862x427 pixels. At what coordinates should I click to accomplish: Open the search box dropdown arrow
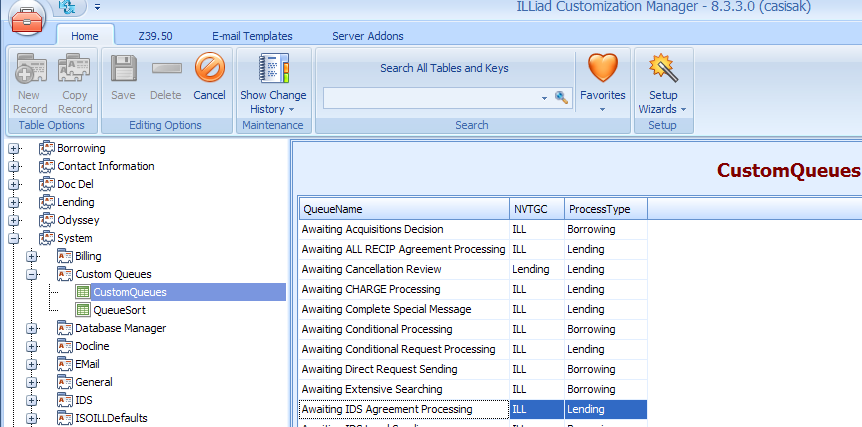[x=544, y=98]
